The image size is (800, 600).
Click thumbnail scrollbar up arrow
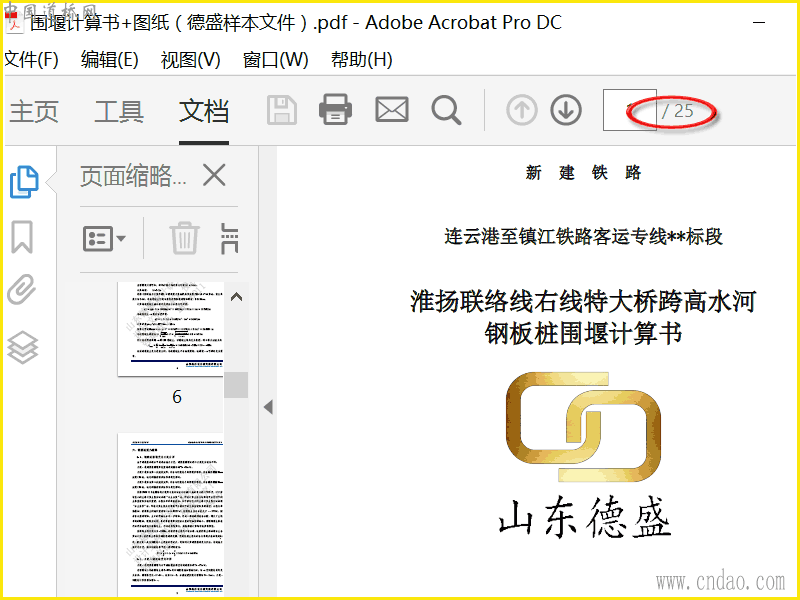tap(236, 297)
